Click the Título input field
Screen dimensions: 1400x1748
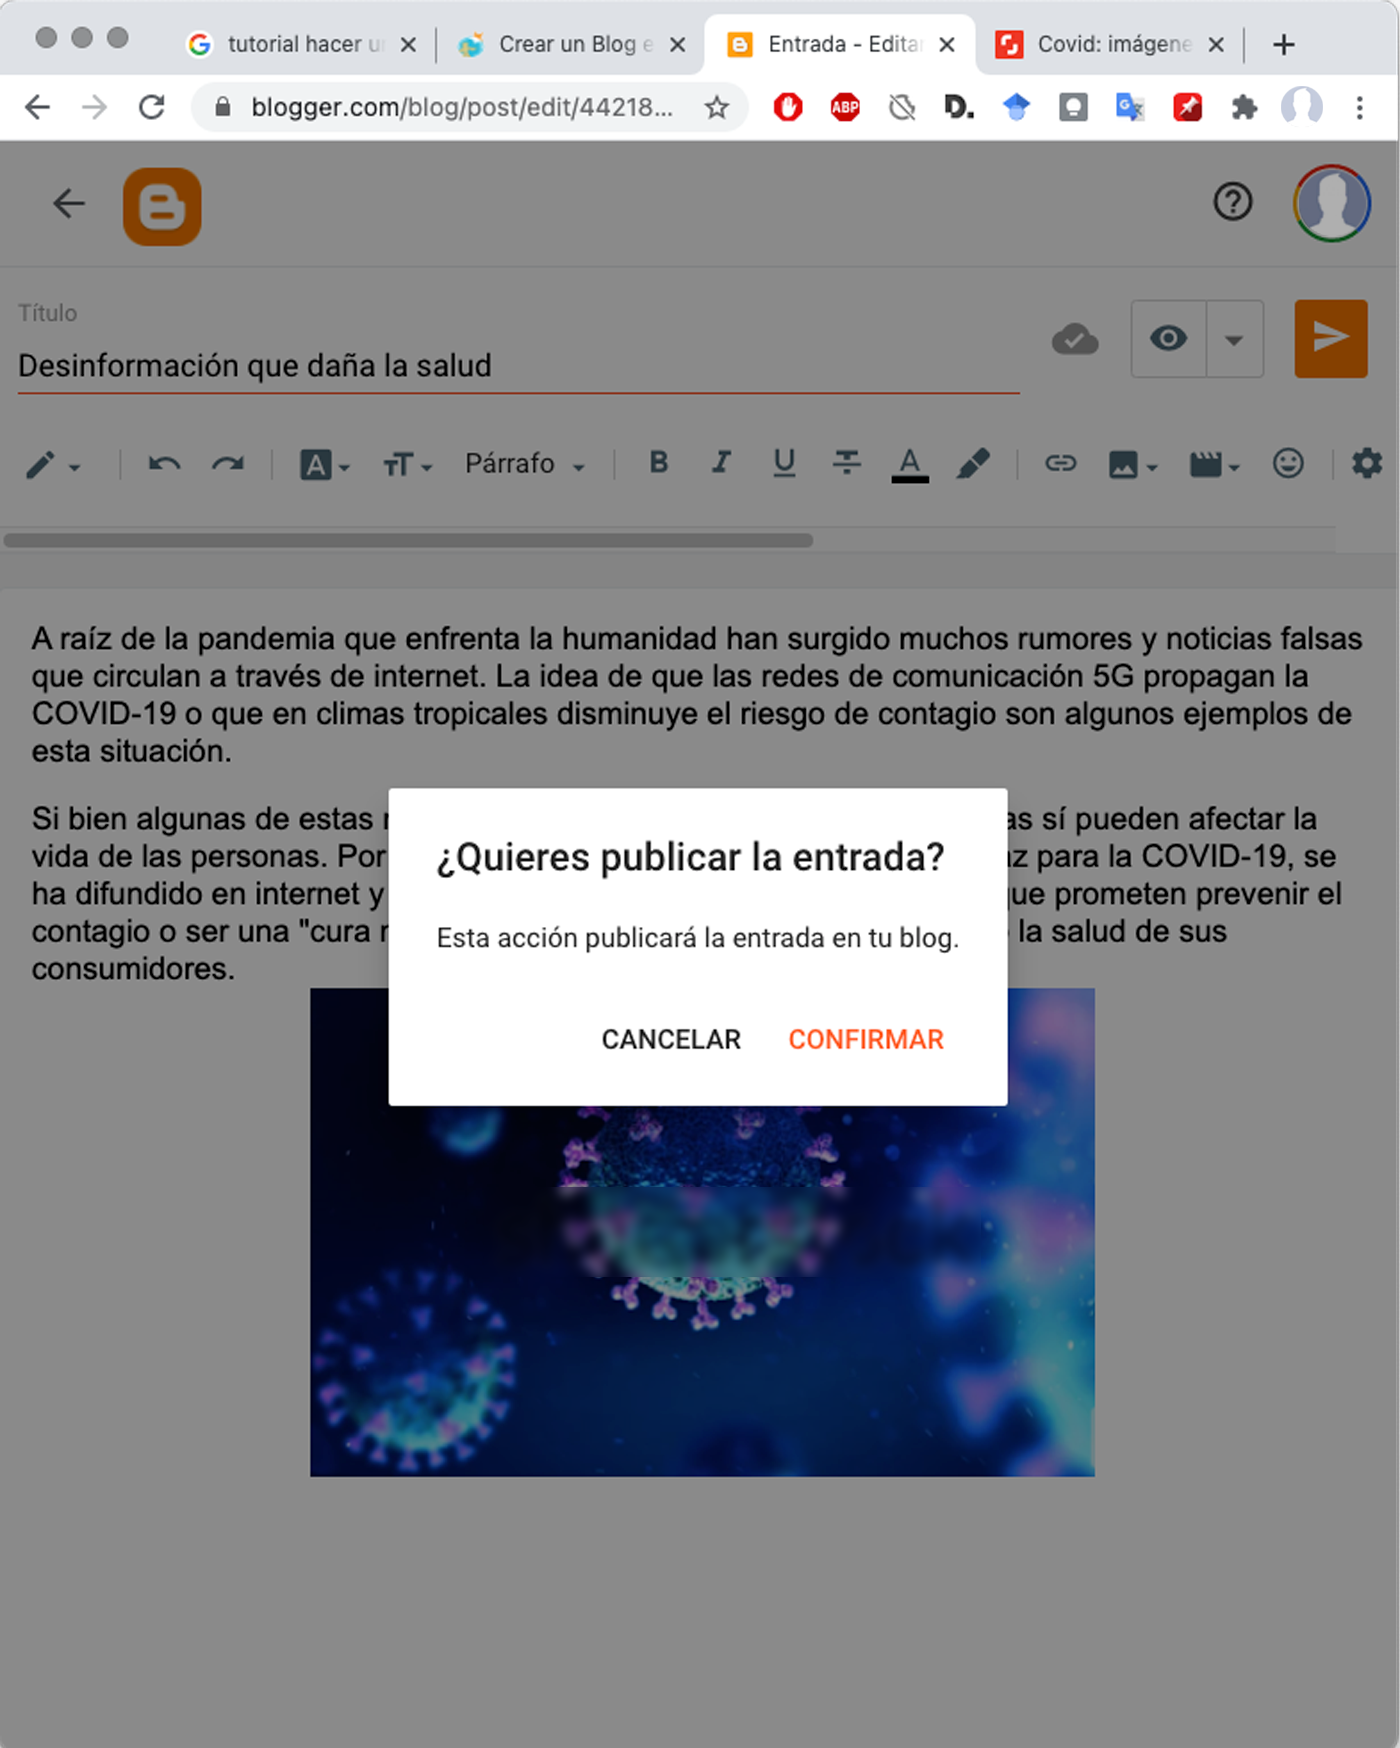pyautogui.click(x=518, y=366)
